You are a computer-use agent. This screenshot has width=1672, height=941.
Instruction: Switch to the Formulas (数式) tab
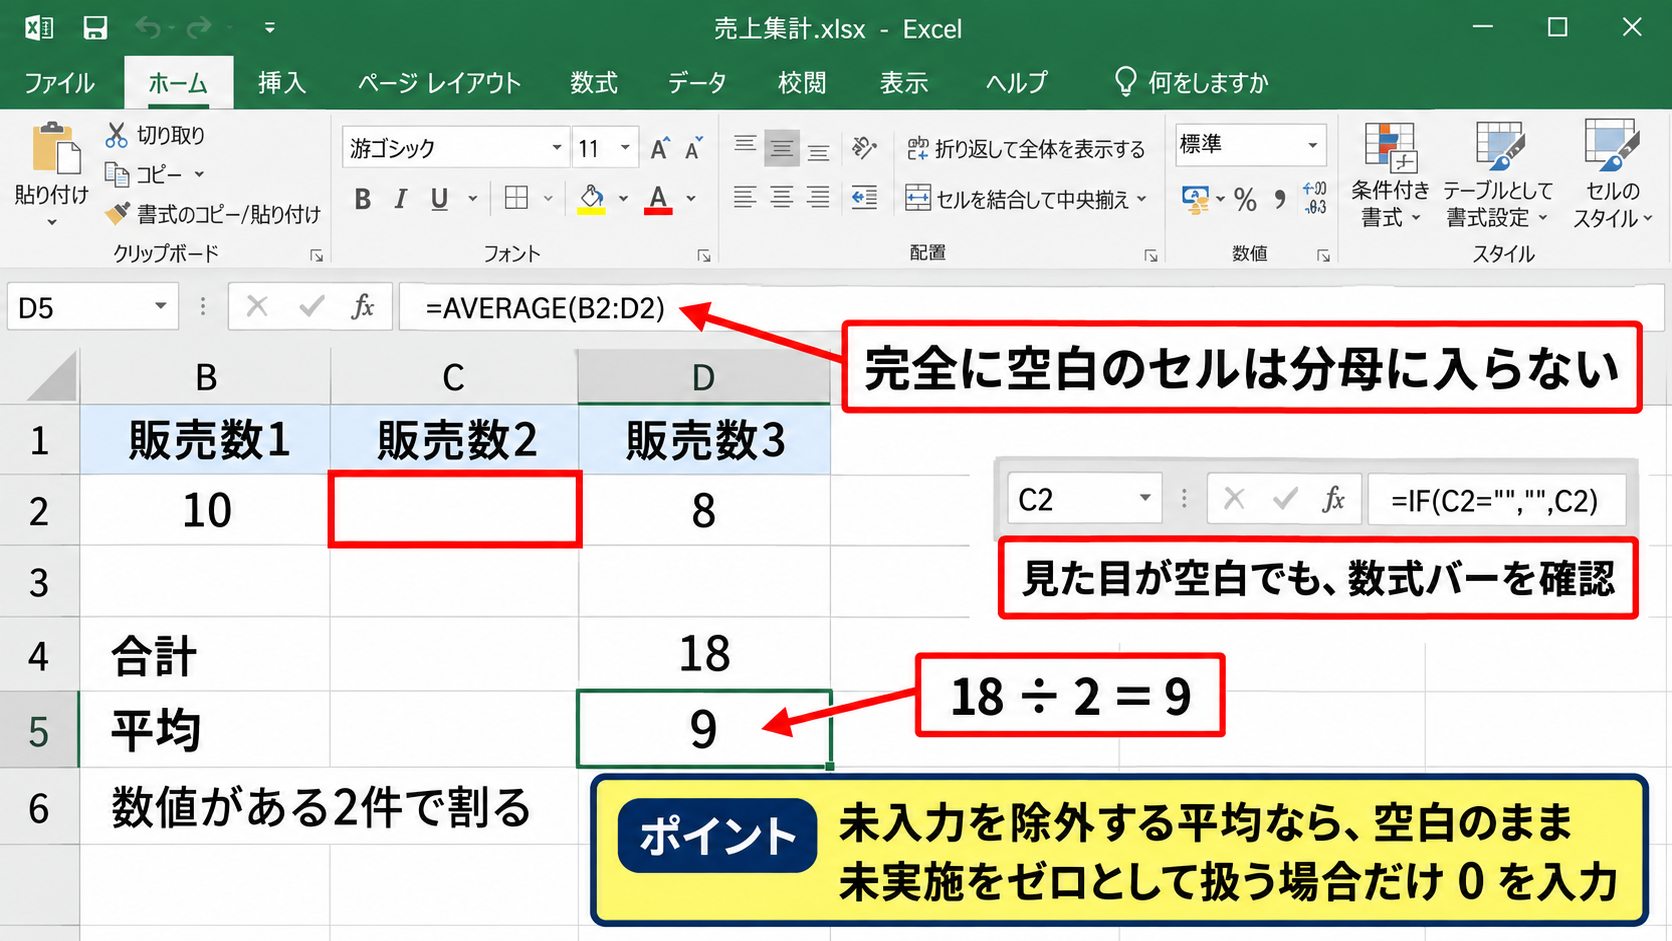(x=594, y=83)
